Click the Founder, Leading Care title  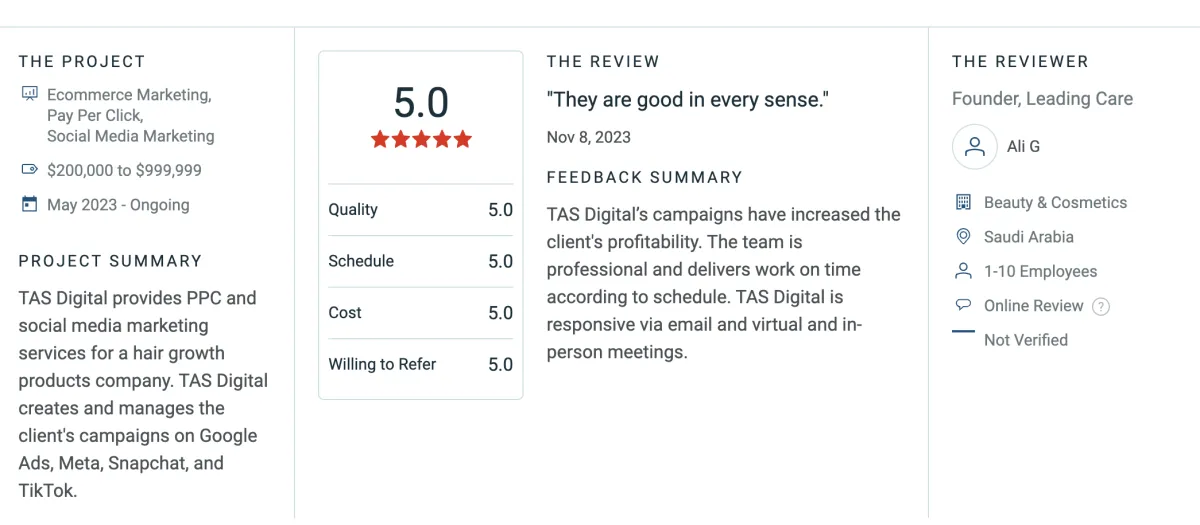tap(1042, 98)
